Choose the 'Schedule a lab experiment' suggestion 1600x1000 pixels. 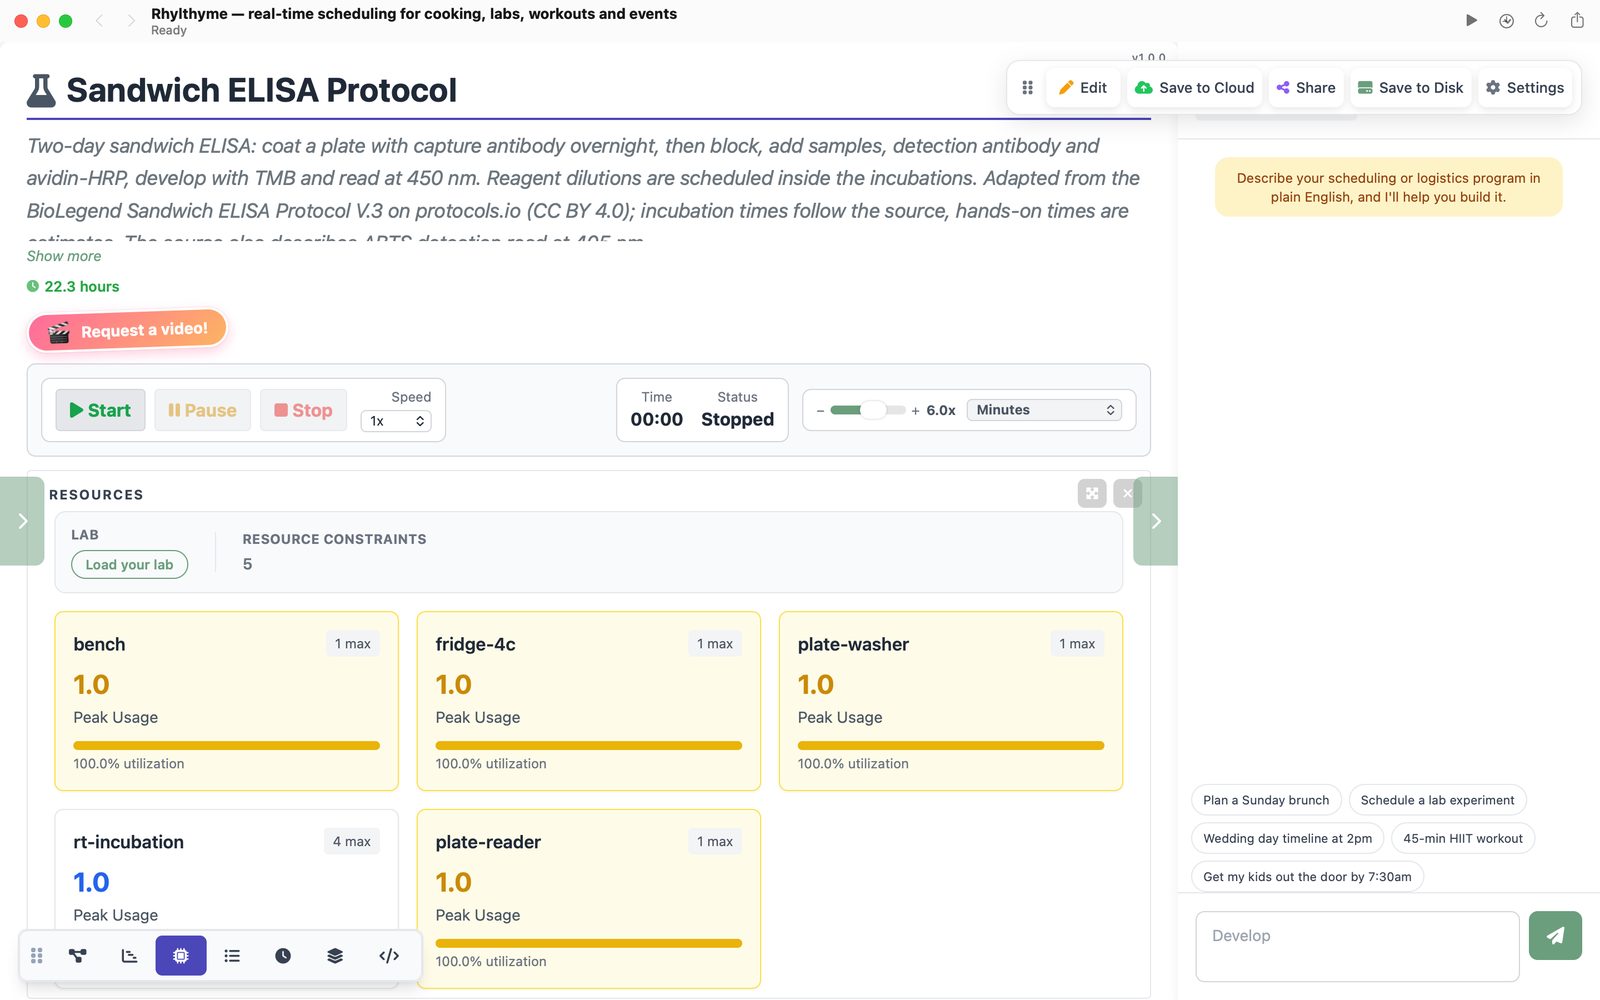tap(1437, 800)
